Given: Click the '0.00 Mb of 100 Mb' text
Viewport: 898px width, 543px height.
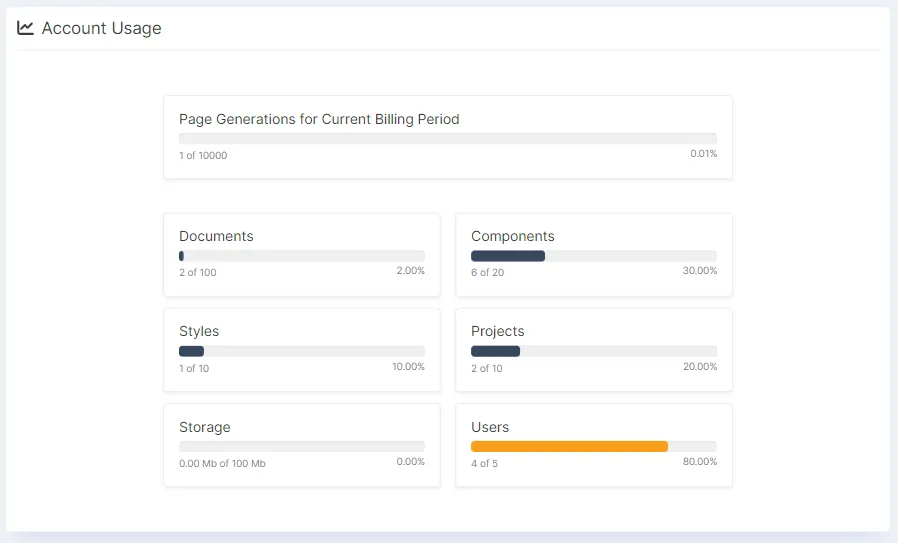Looking at the screenshot, I should pos(222,463).
